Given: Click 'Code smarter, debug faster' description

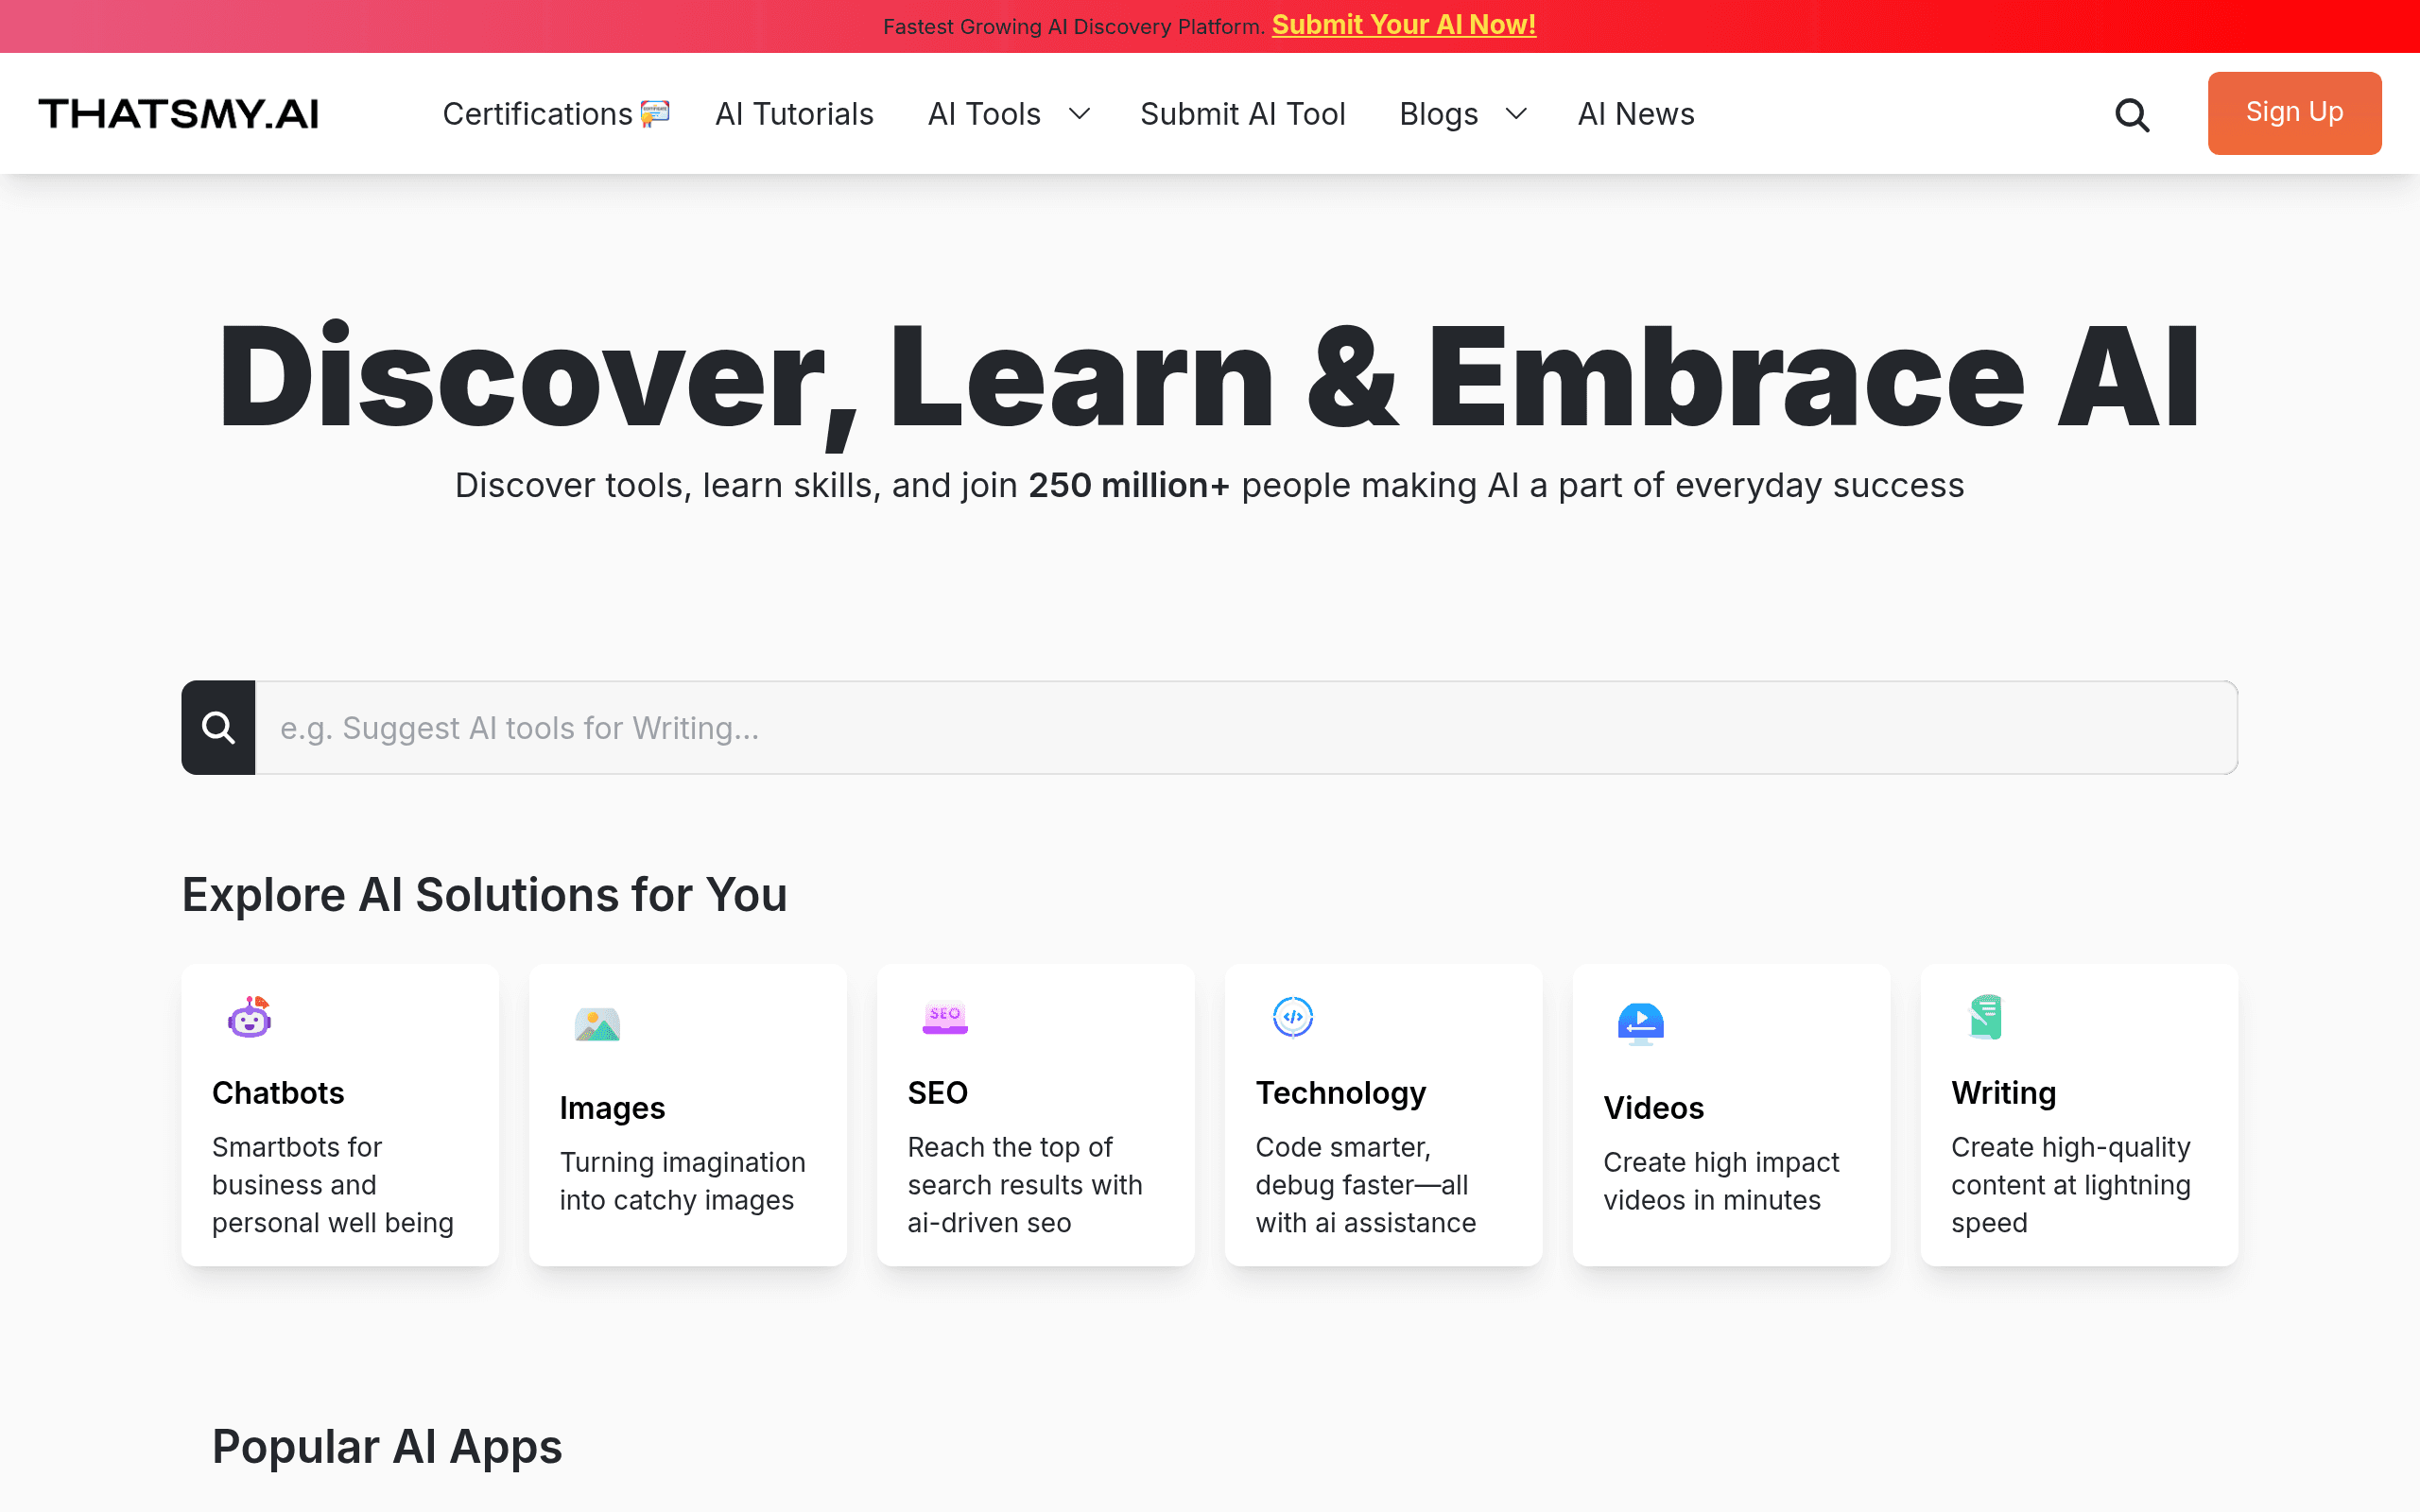Looking at the screenshot, I should click(1366, 1185).
